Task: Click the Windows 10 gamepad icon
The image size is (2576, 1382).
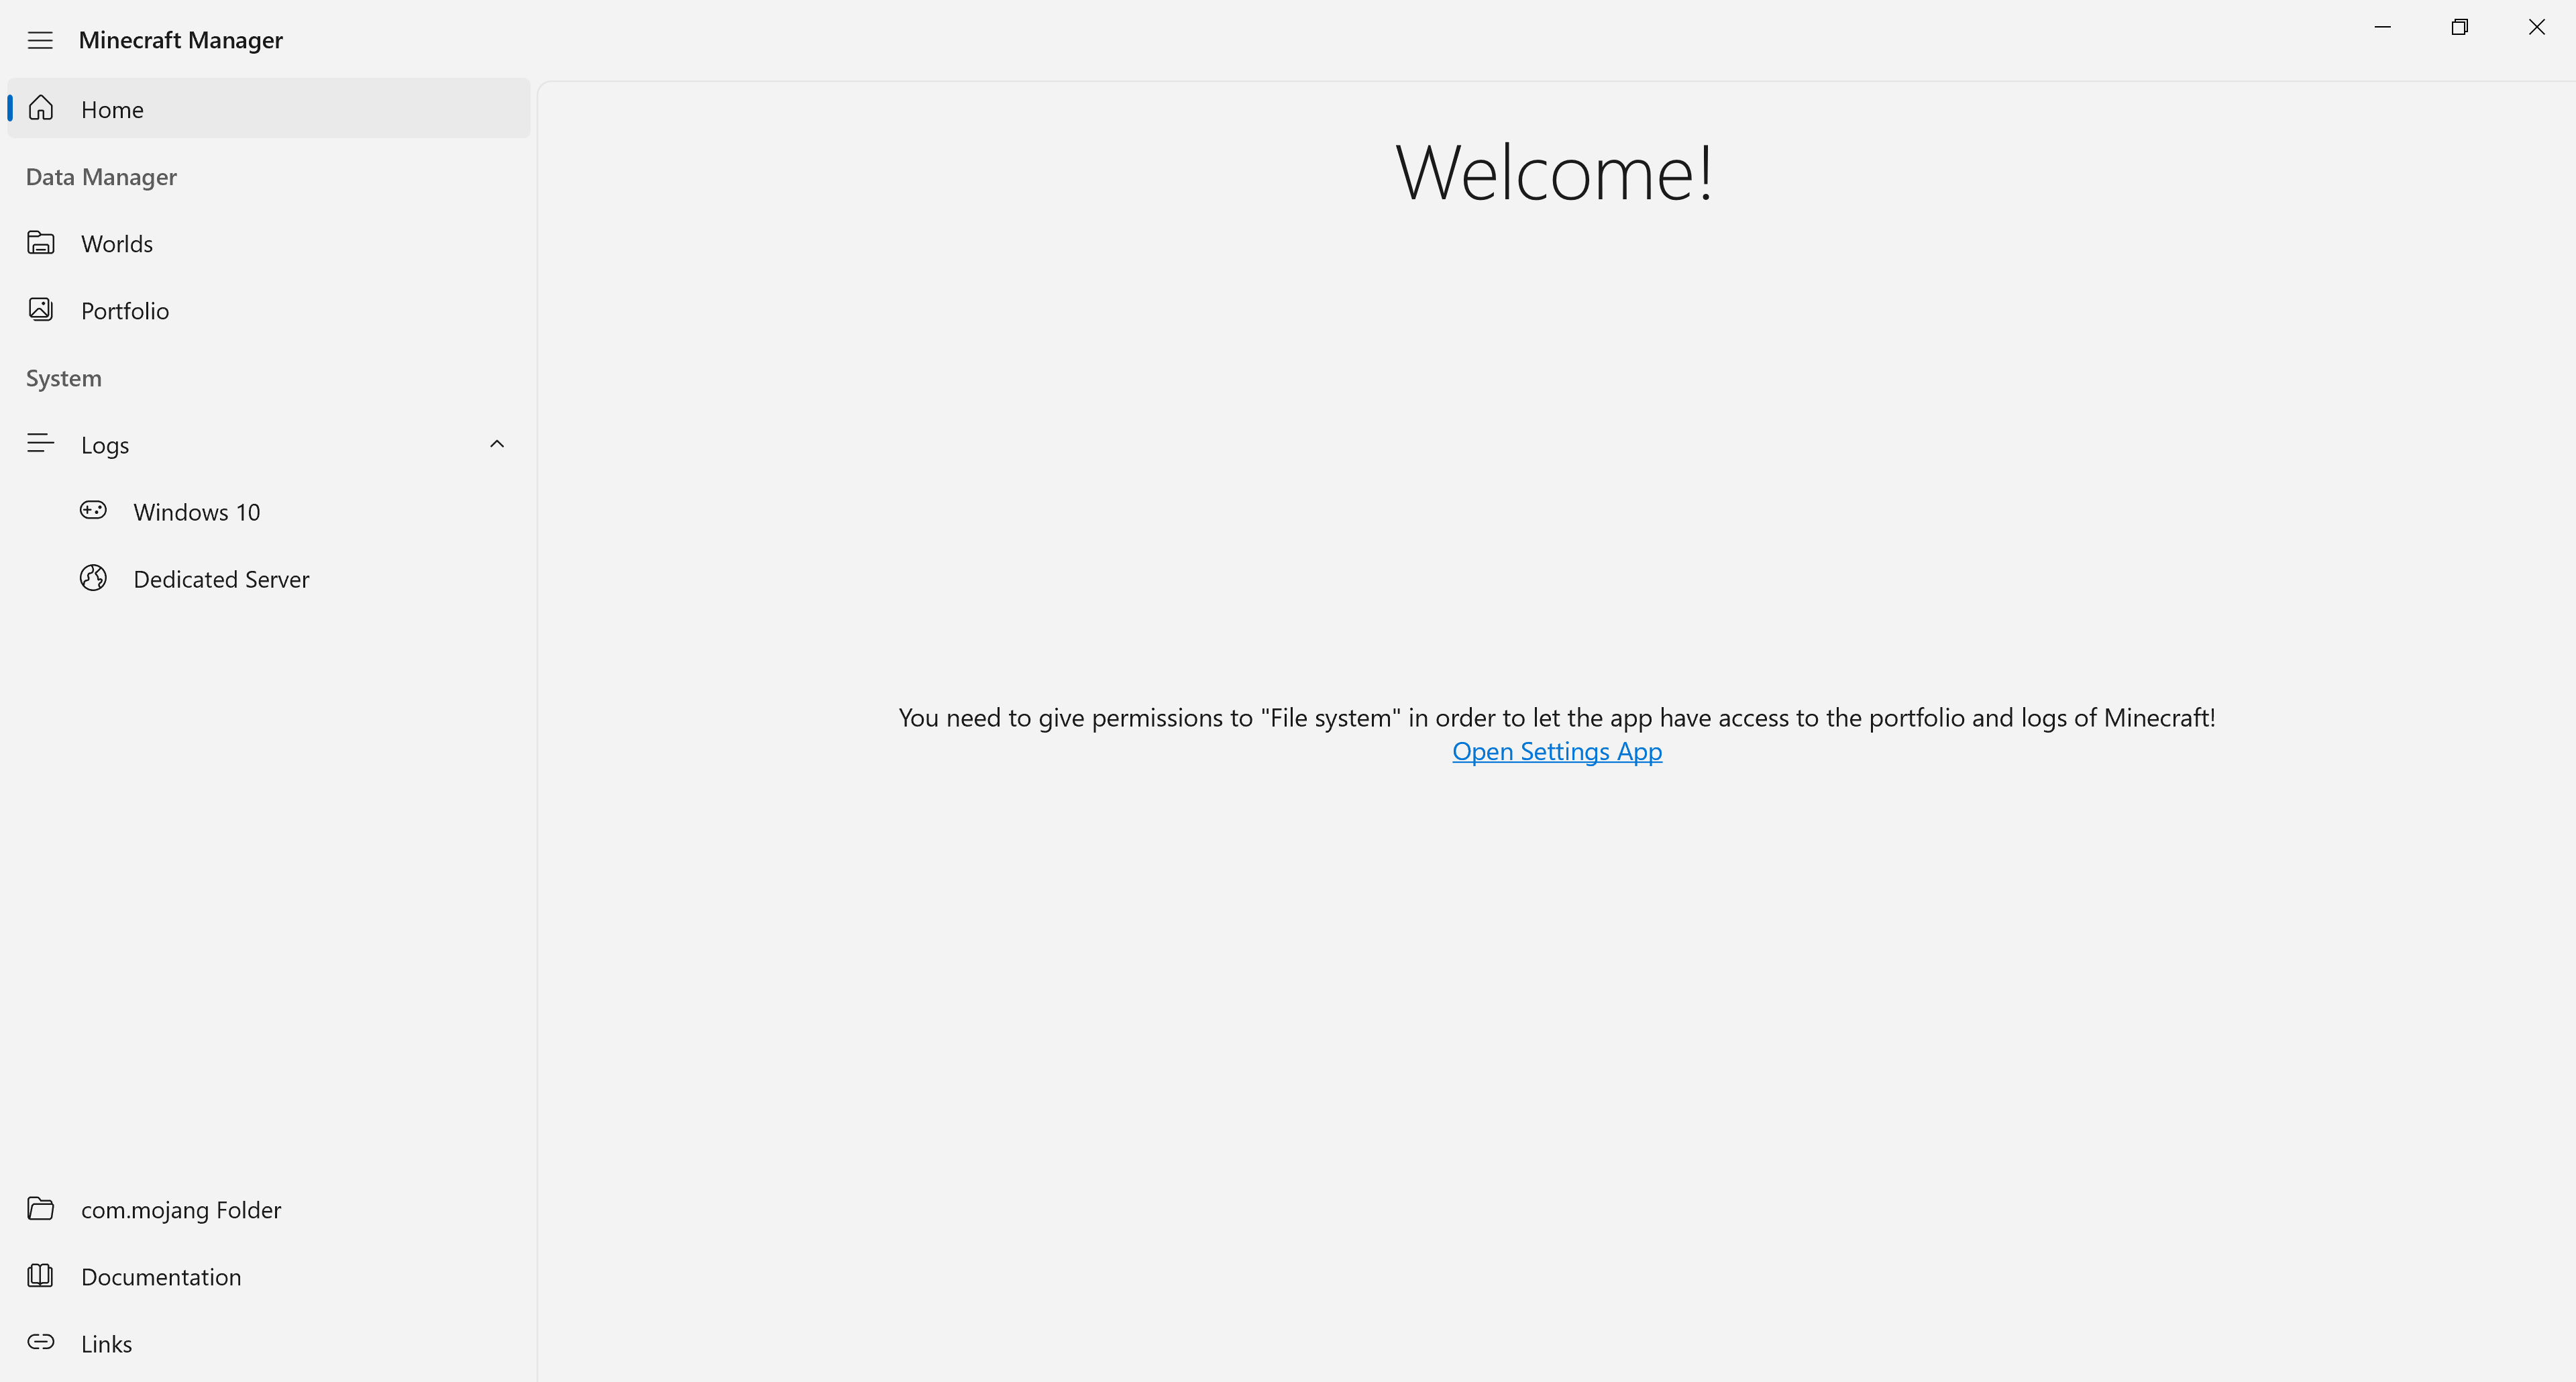Action: [93, 511]
